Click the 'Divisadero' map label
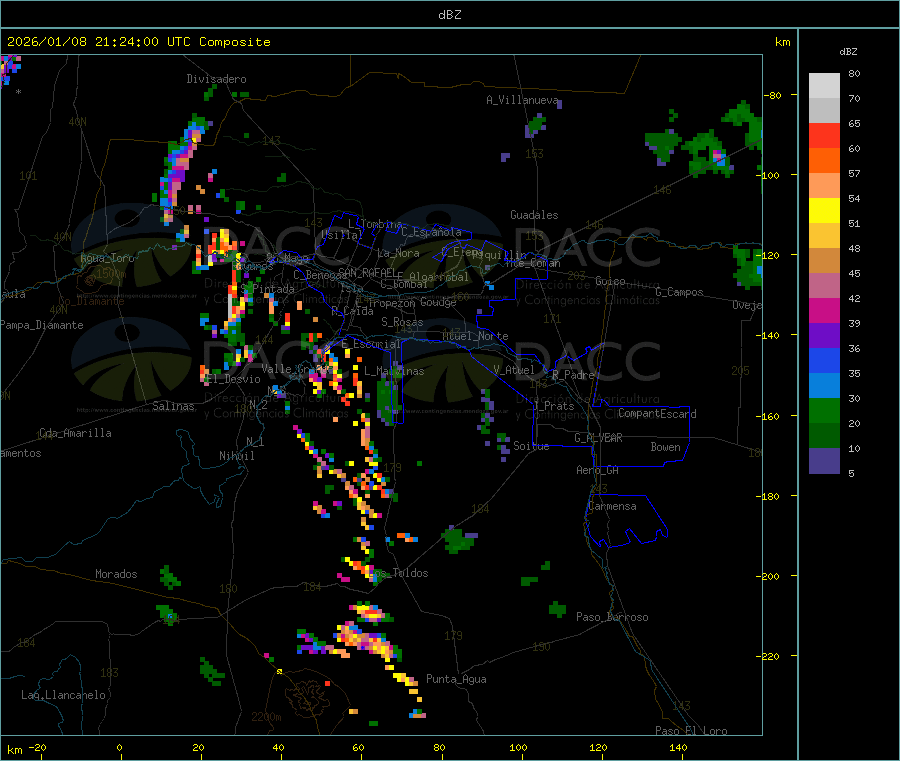The height and width of the screenshot is (761, 900). pos(216,79)
